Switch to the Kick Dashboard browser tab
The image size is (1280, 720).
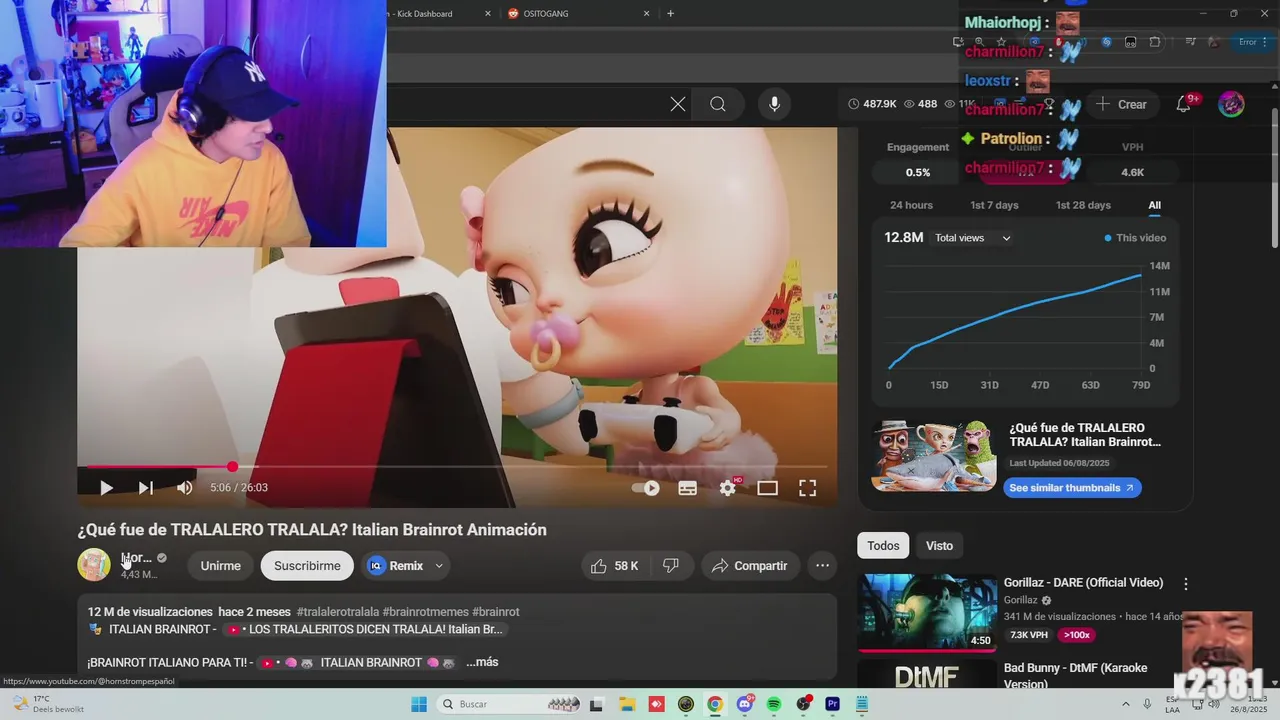424,13
